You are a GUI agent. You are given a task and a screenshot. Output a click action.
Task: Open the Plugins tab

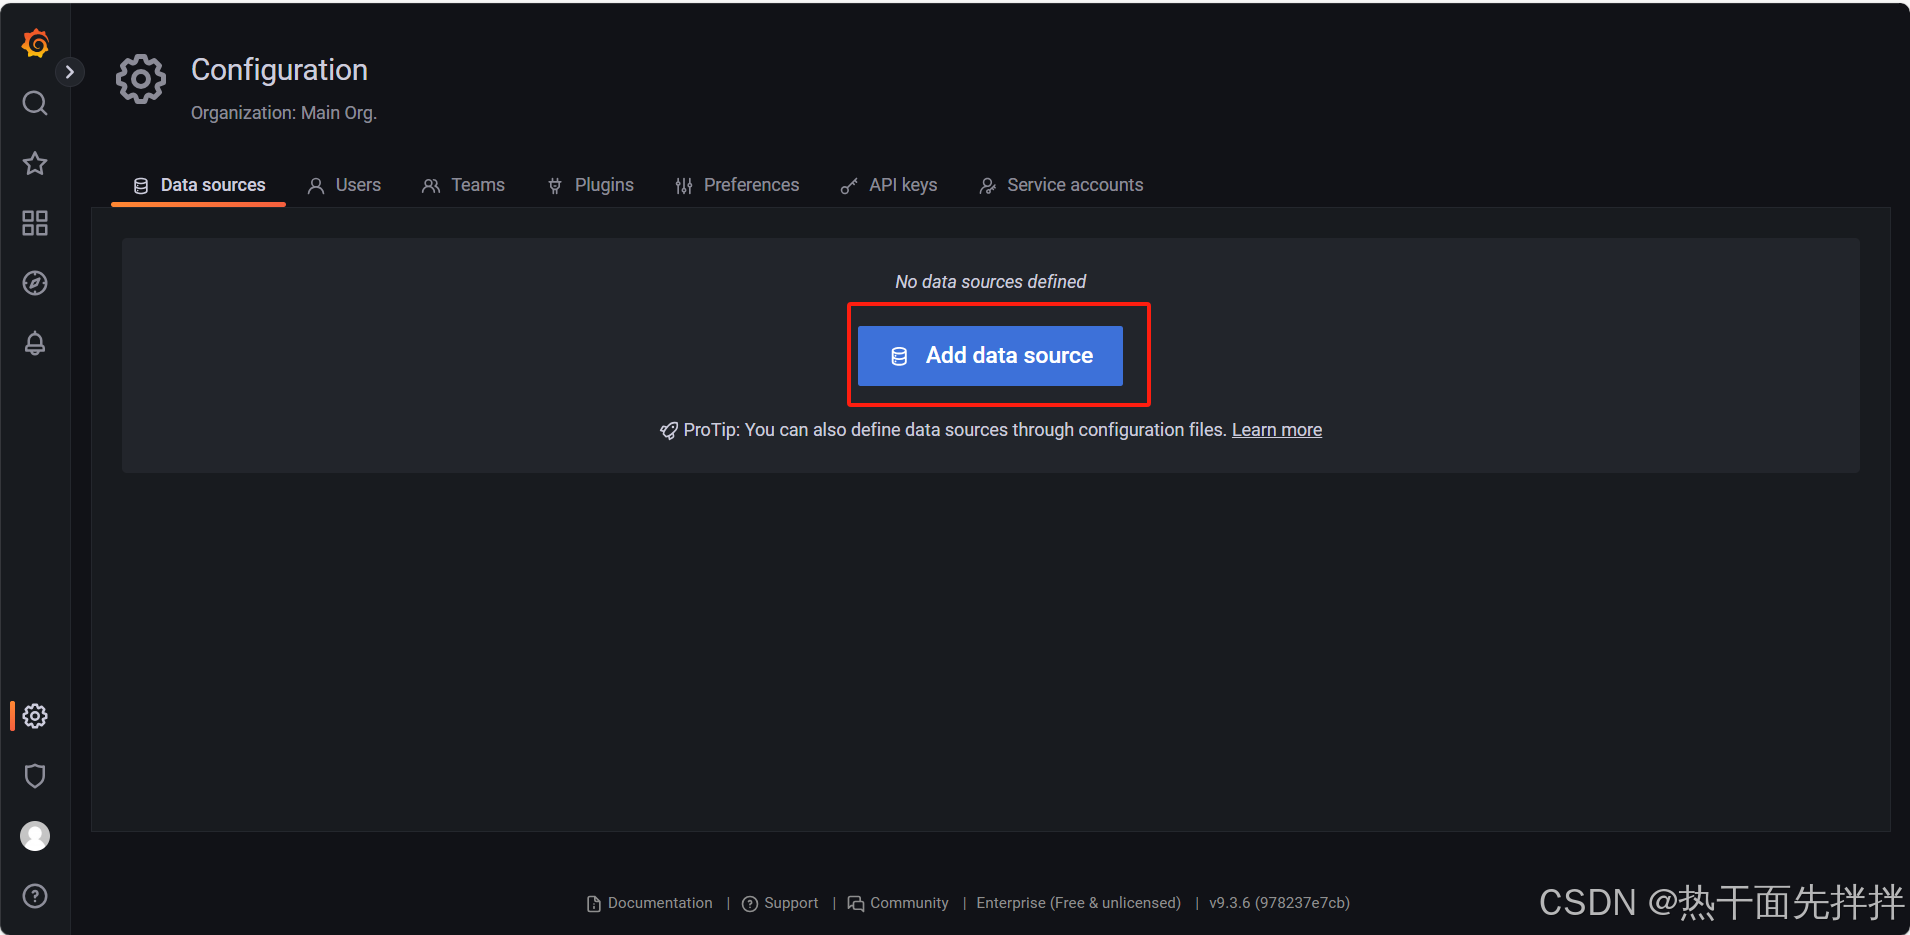point(590,185)
